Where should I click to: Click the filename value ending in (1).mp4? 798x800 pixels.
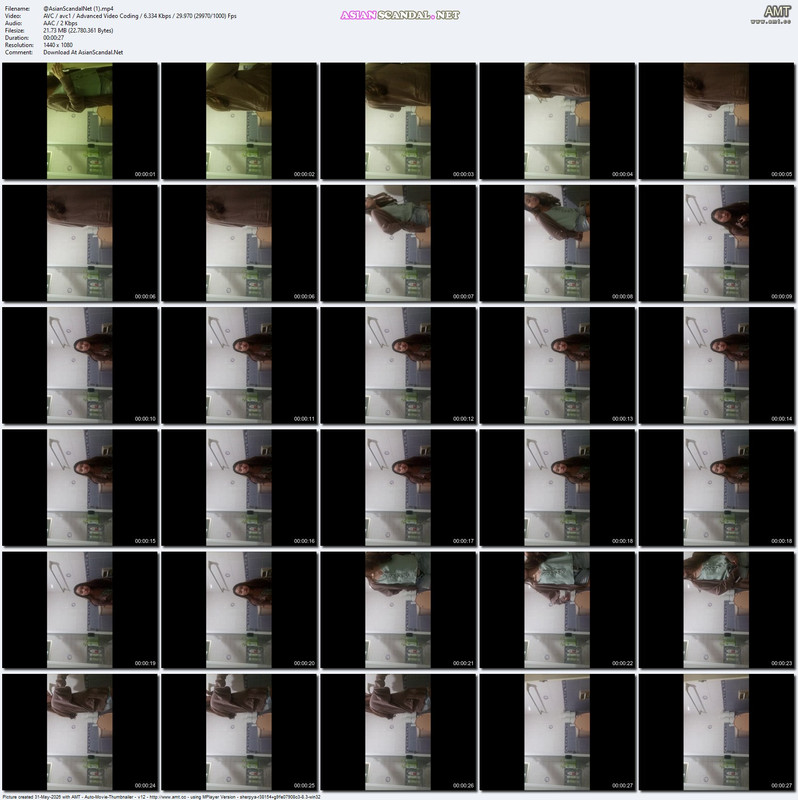pos(78,9)
